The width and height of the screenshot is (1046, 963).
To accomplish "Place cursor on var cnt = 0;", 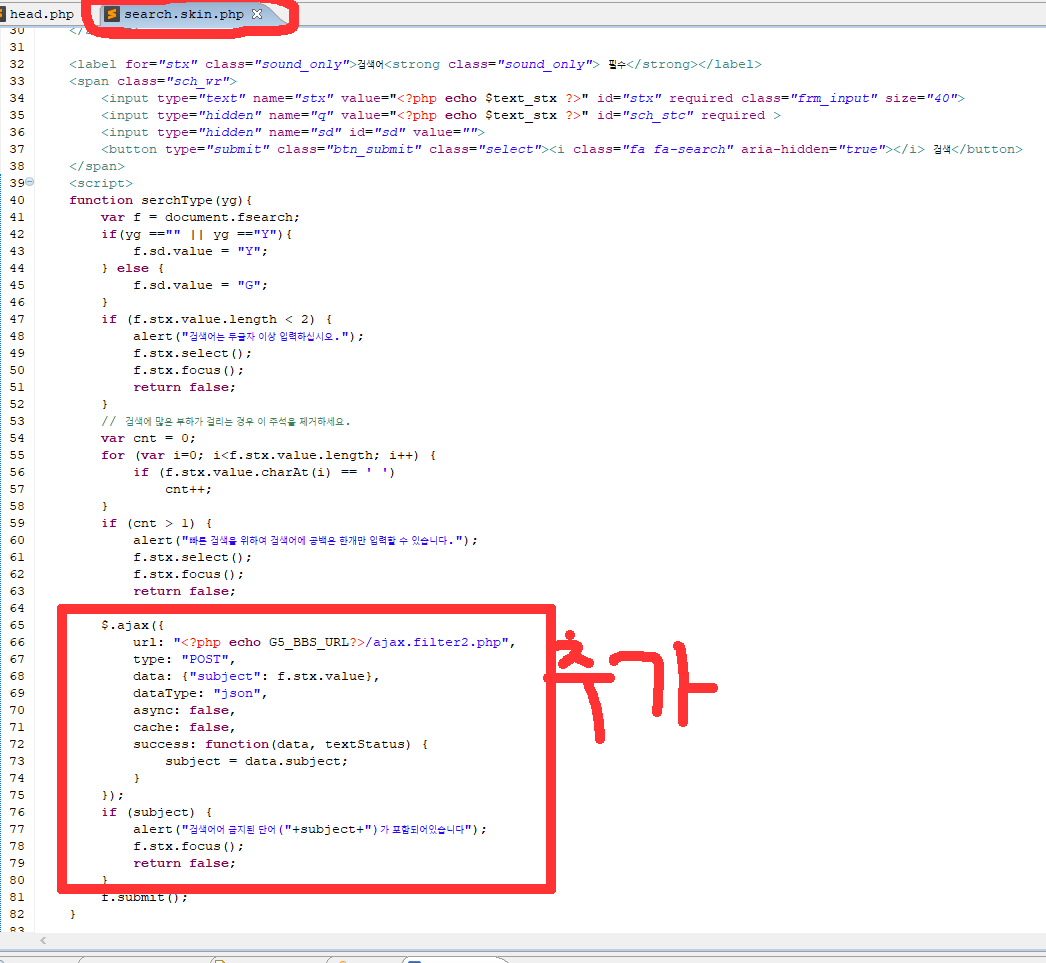I will (148, 438).
